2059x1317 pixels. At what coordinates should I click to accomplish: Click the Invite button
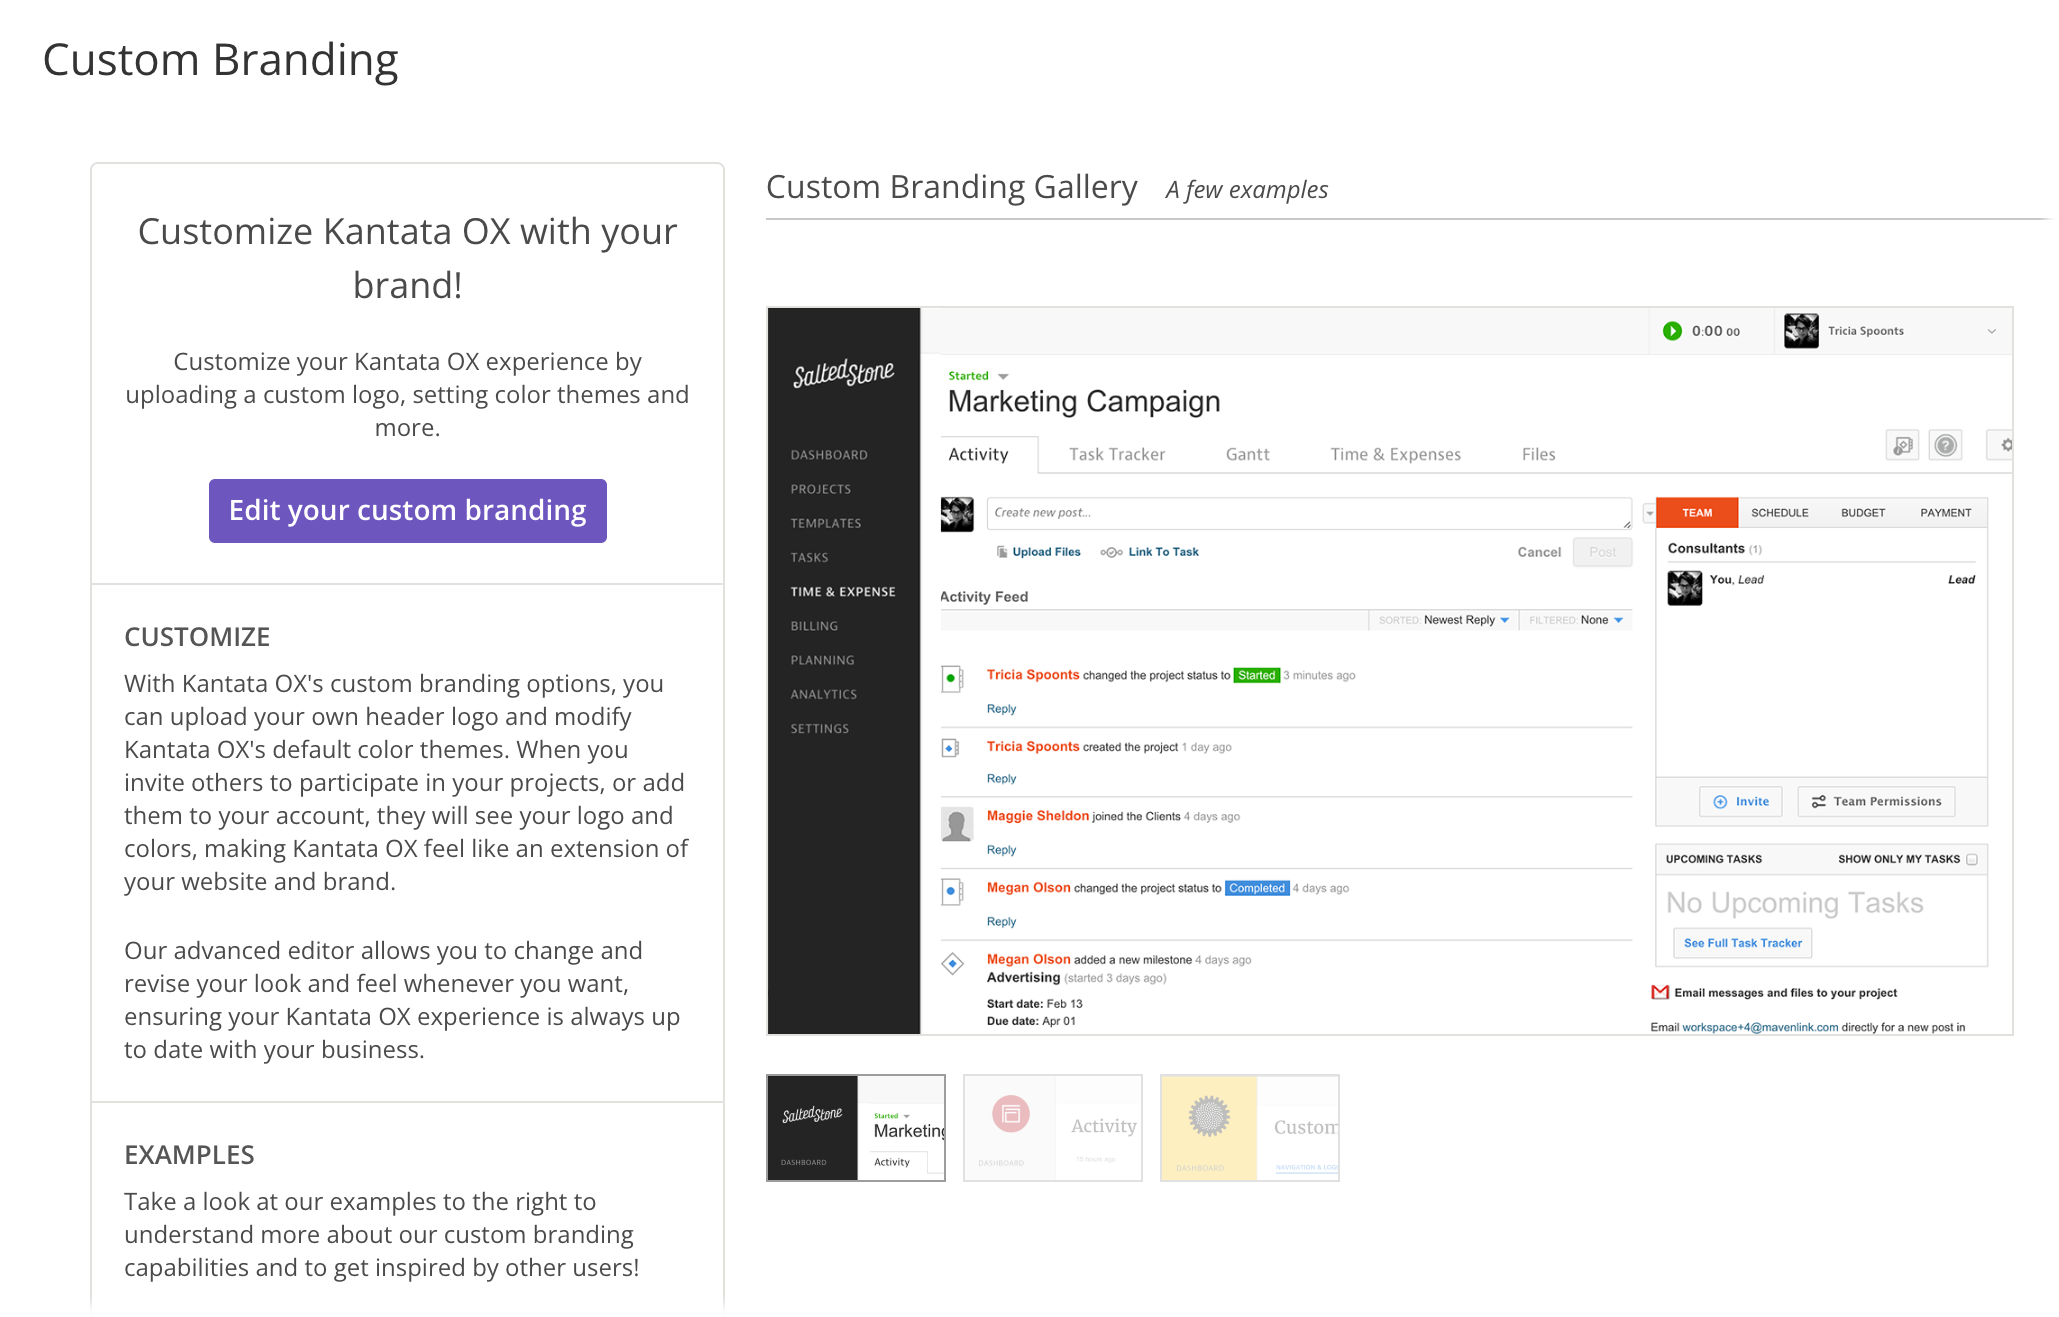point(1741,802)
